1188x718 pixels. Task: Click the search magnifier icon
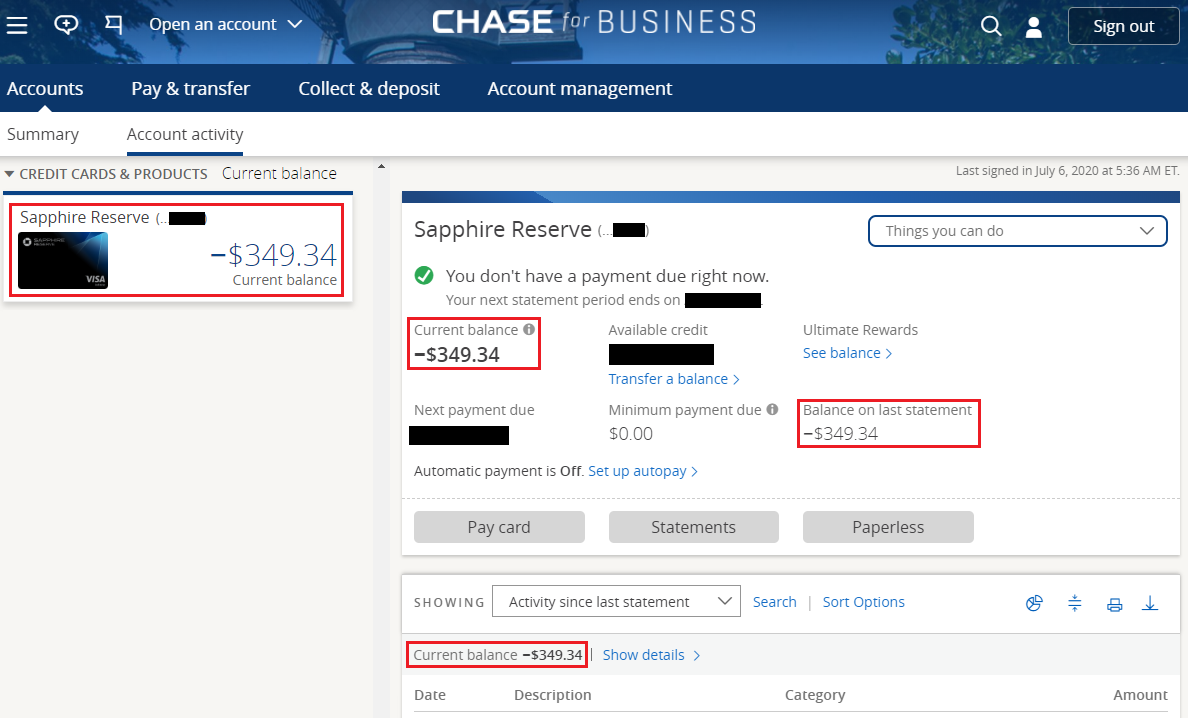point(990,27)
